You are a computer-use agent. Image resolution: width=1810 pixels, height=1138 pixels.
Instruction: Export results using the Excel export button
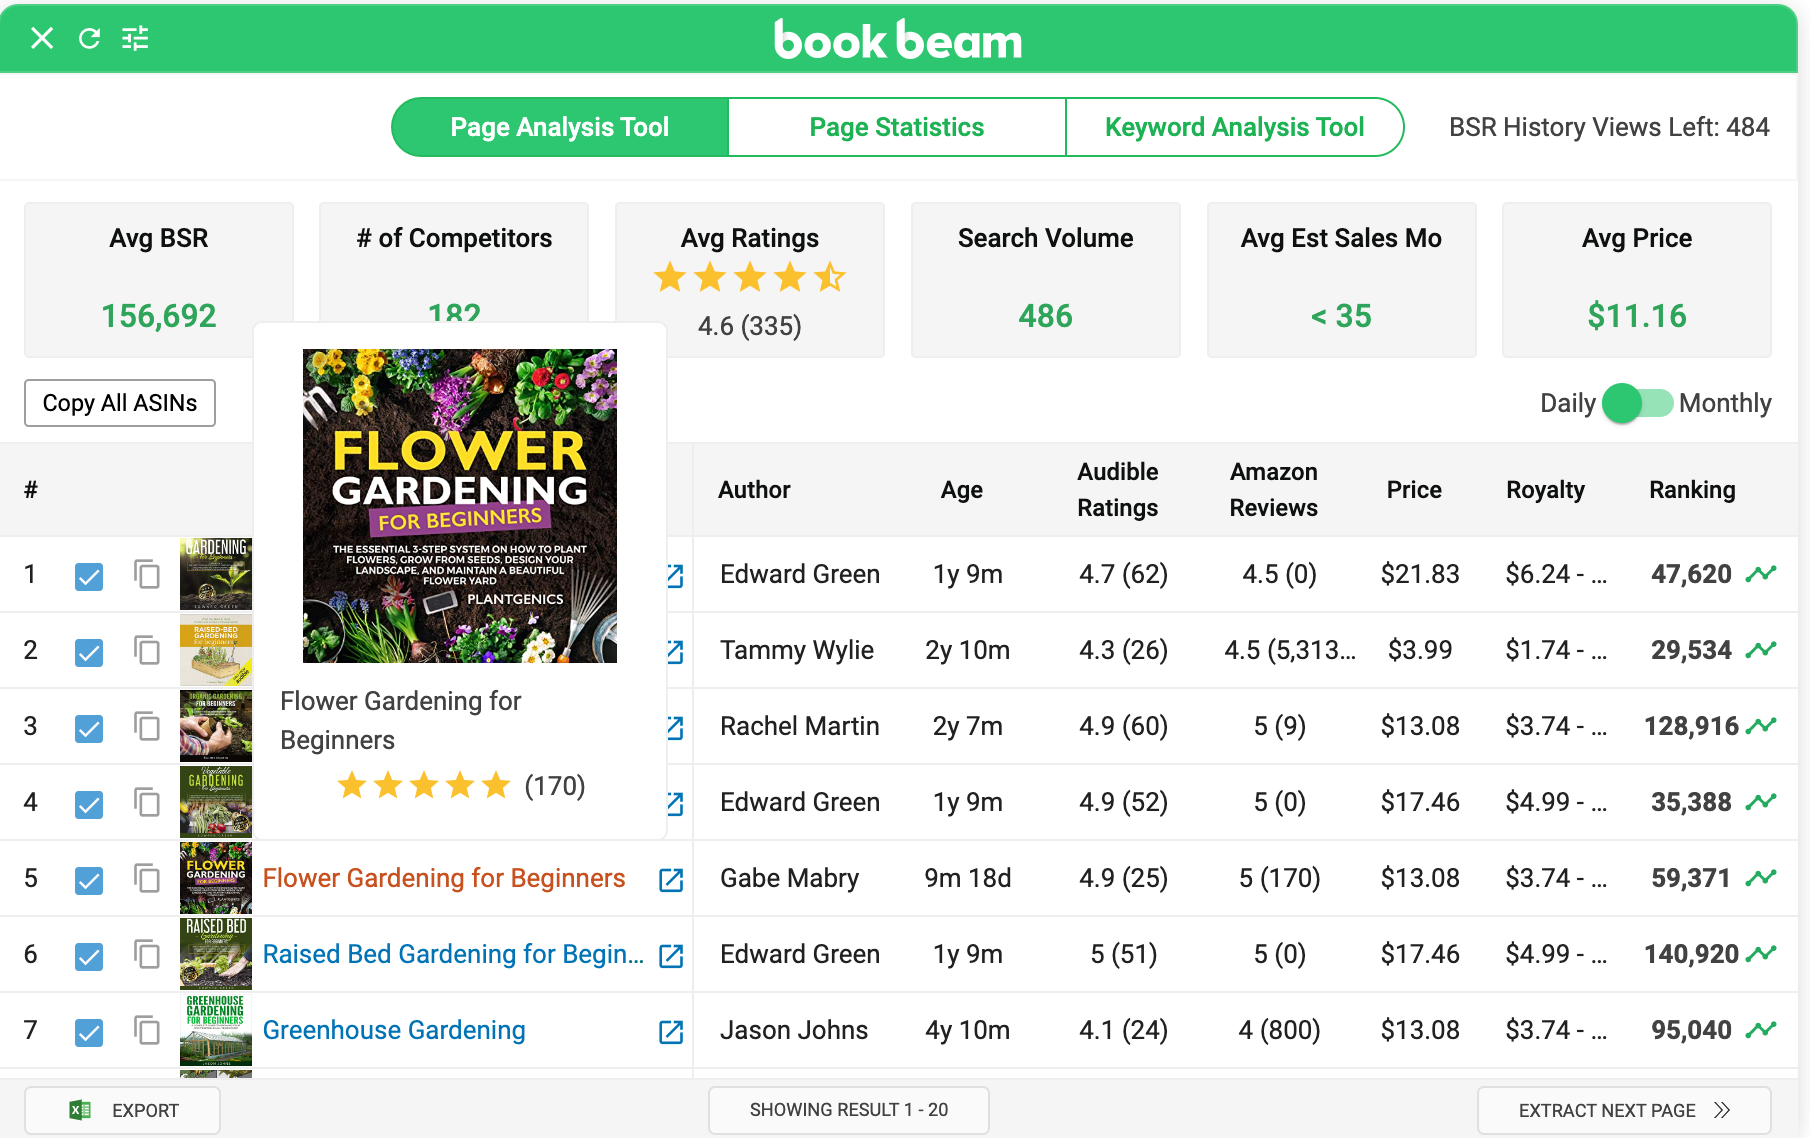click(122, 1110)
